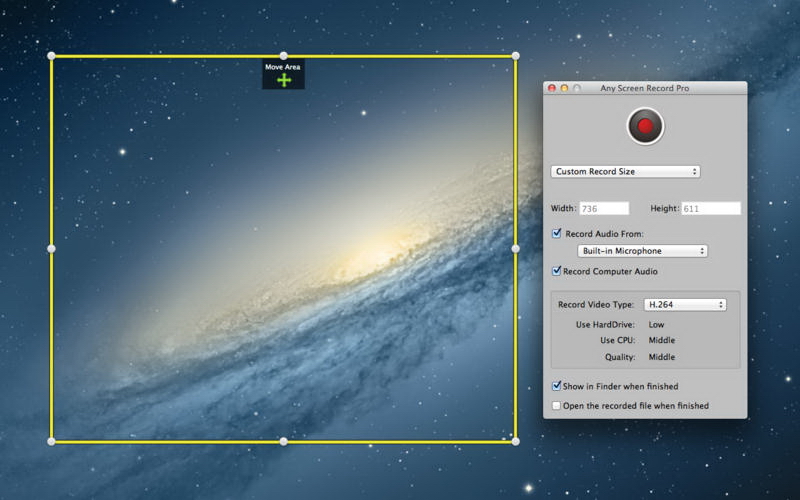This screenshot has height=500, width=800.
Task: Disable the Record Audio From checkbox
Action: tap(557, 233)
